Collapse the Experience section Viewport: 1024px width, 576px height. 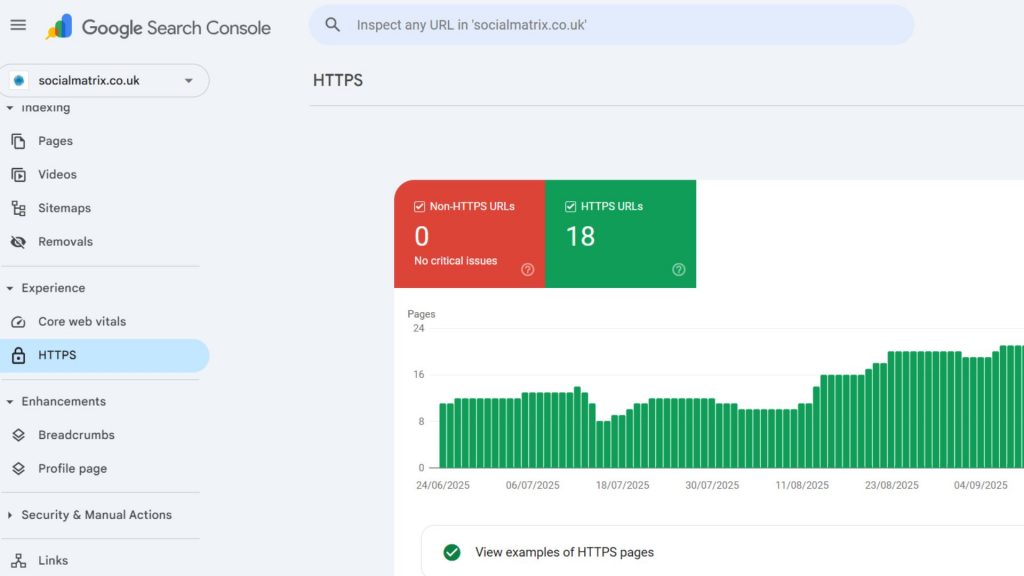[10, 288]
